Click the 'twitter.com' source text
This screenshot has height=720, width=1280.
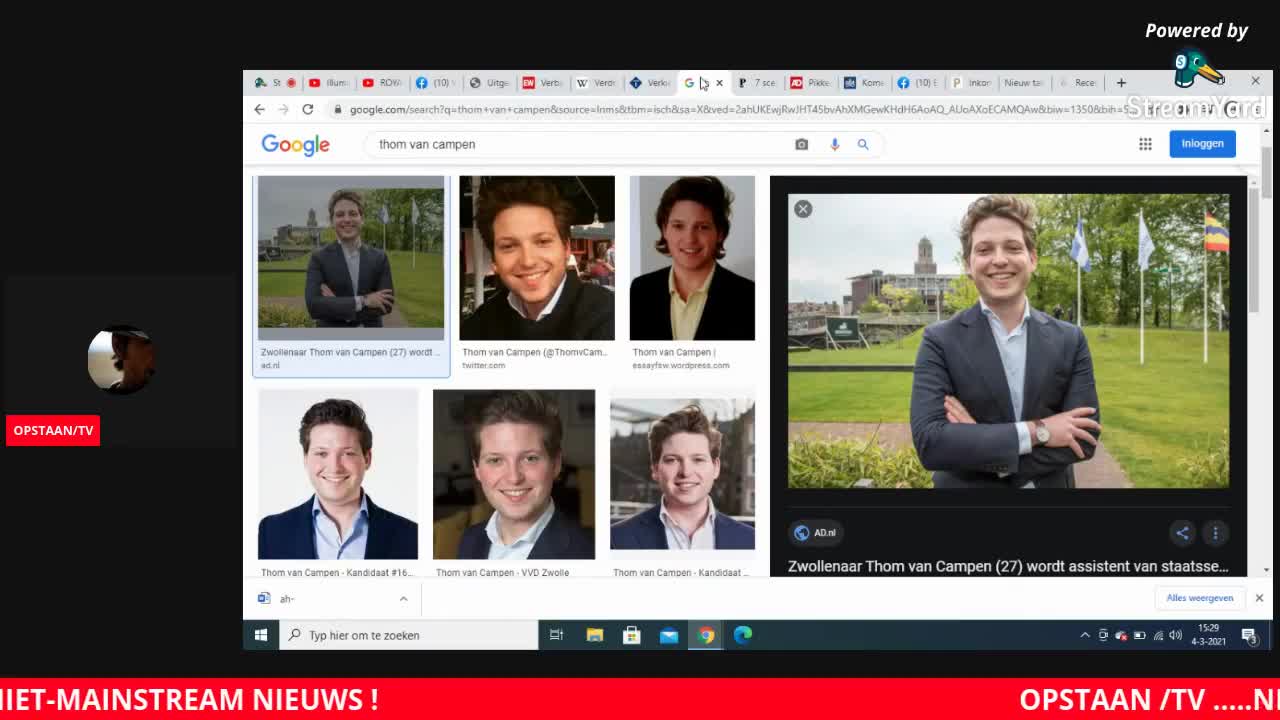(483, 366)
